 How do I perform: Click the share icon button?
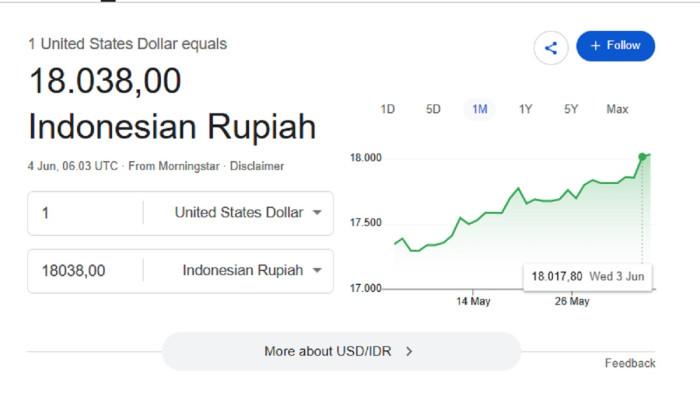551,48
